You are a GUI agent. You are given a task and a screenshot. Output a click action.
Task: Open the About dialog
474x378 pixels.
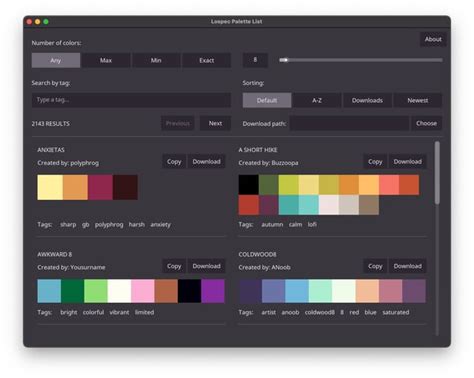[433, 39]
